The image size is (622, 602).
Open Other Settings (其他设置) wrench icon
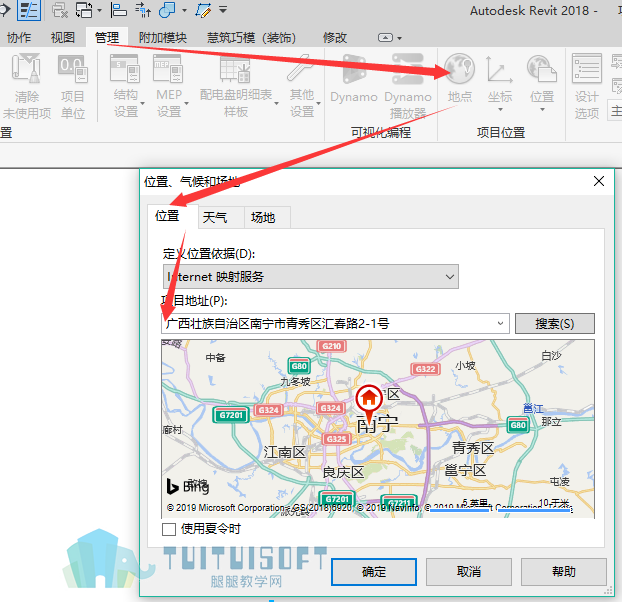point(301,68)
